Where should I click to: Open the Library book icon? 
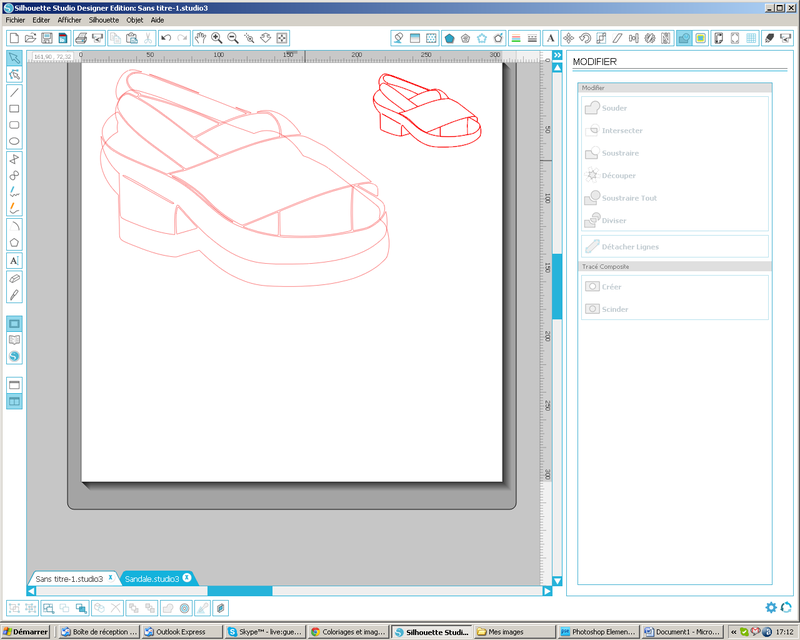14,340
